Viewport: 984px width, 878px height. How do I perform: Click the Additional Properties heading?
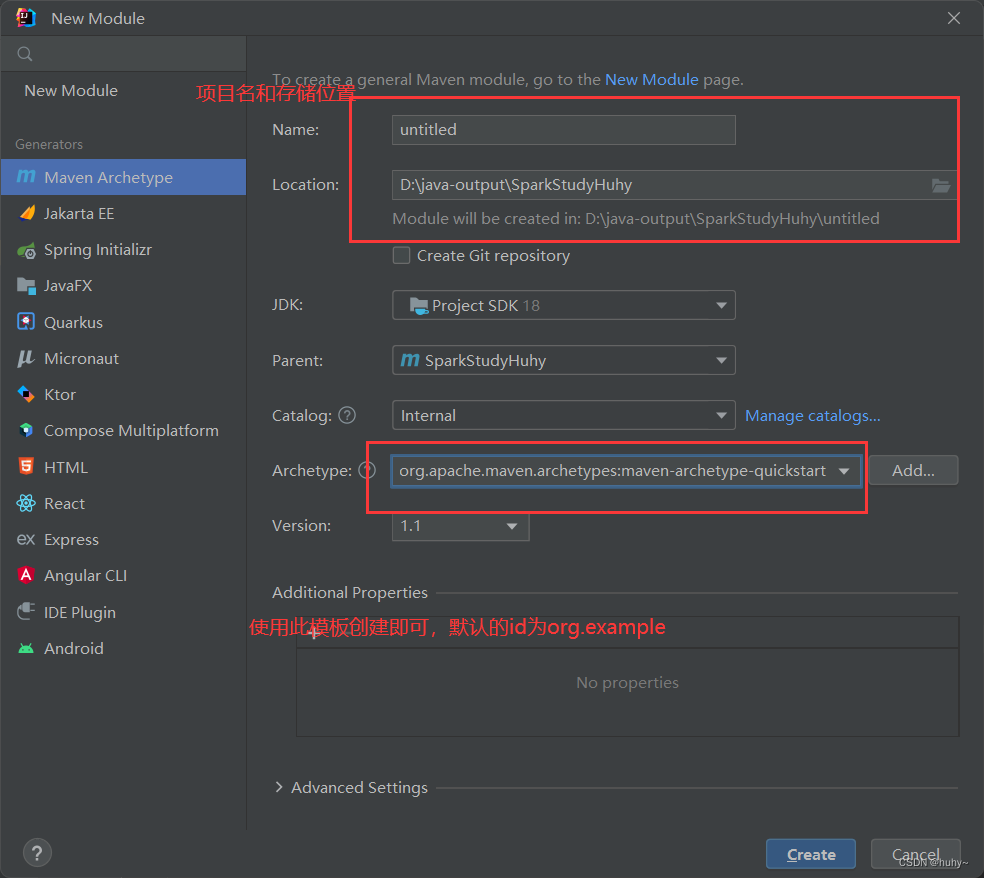point(350,592)
